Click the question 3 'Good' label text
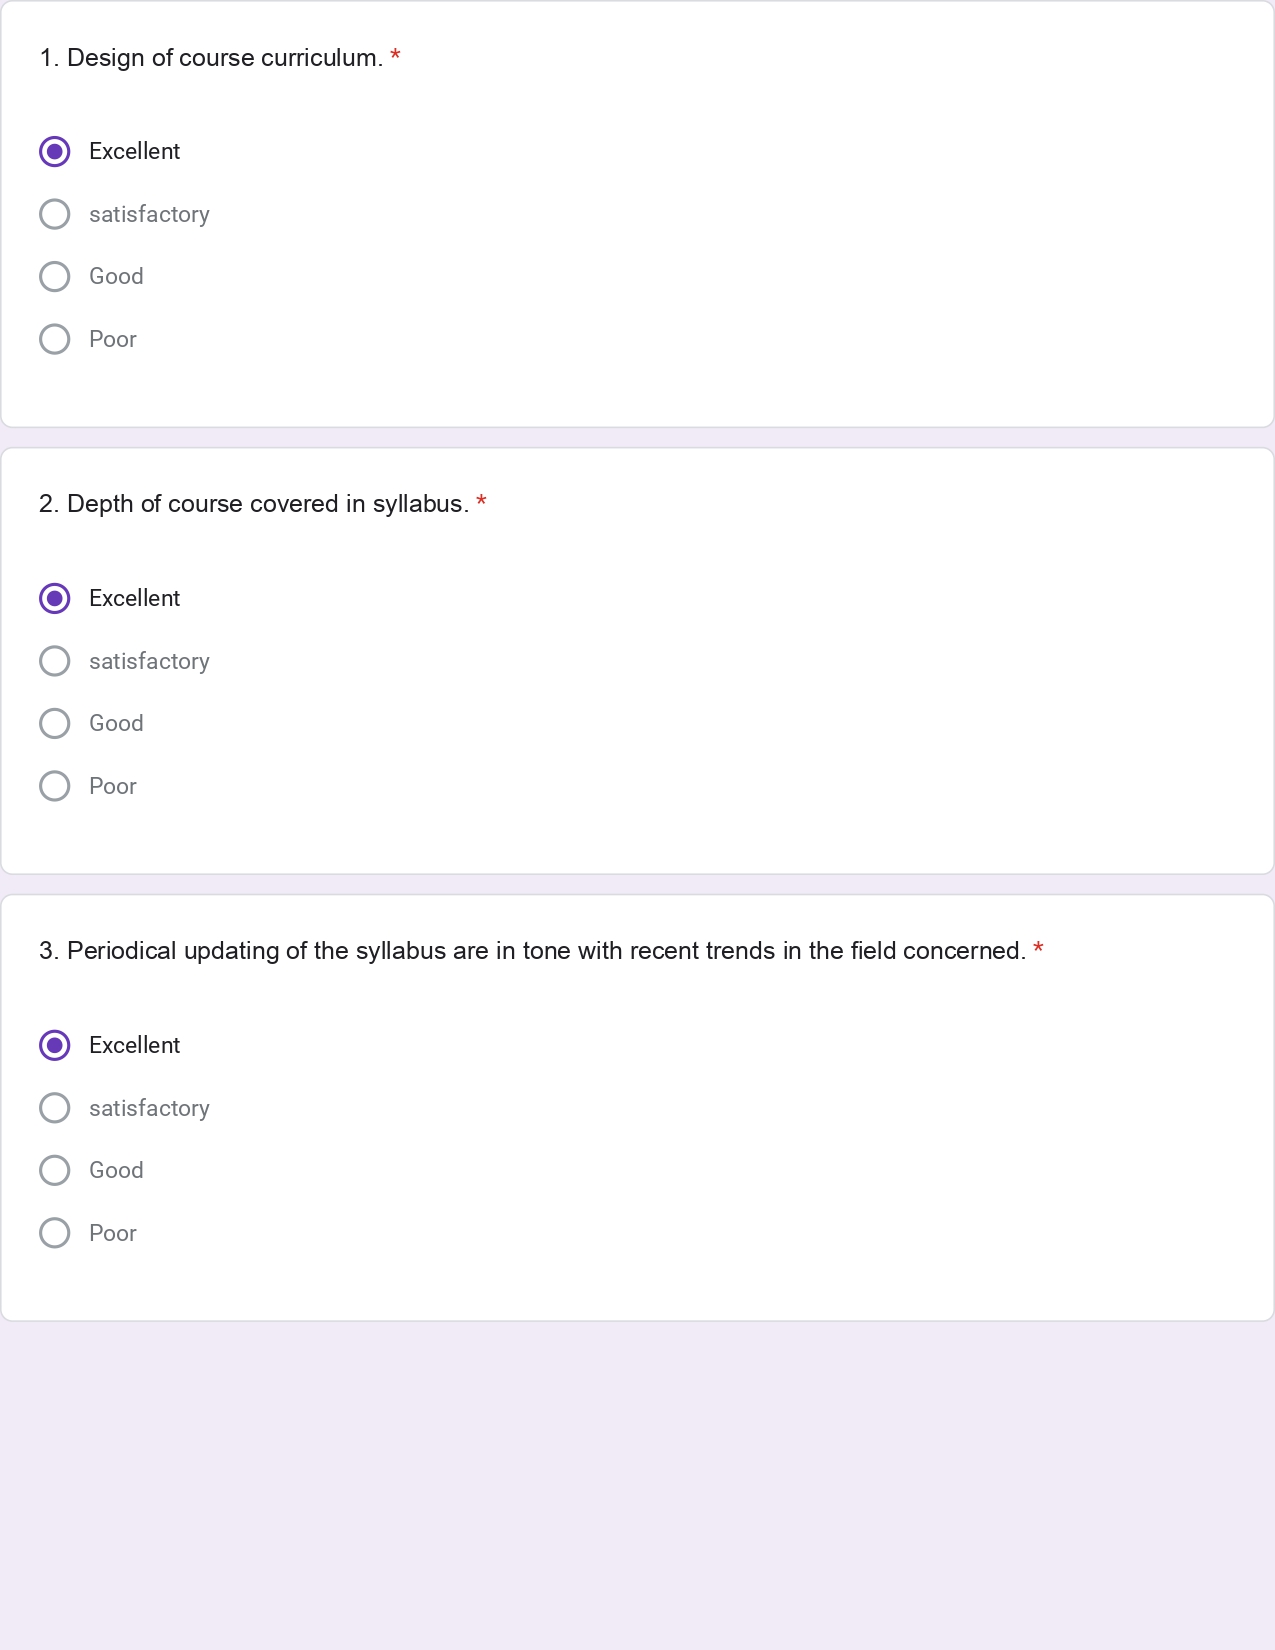This screenshot has height=1650, width=1275. point(116,1171)
